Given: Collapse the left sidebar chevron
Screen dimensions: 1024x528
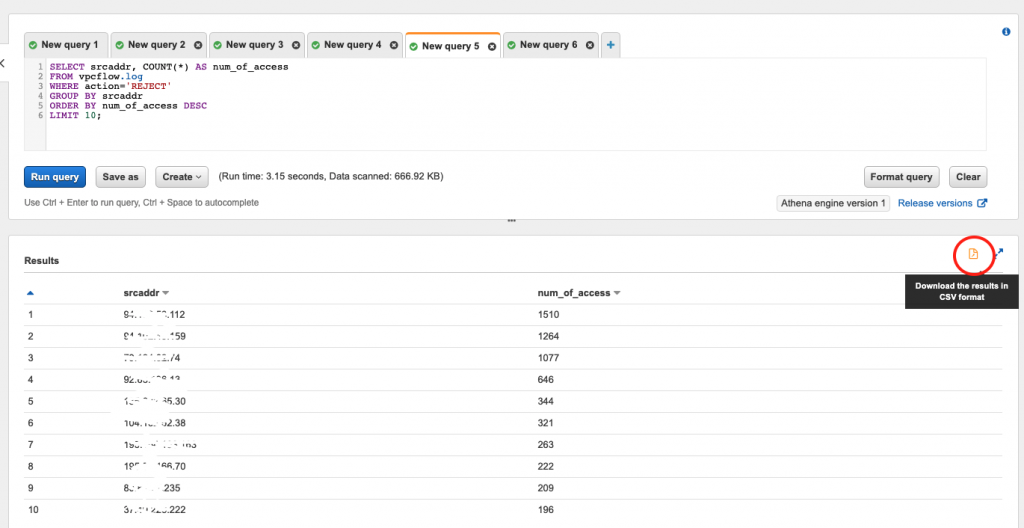Looking at the screenshot, I should (2, 63).
